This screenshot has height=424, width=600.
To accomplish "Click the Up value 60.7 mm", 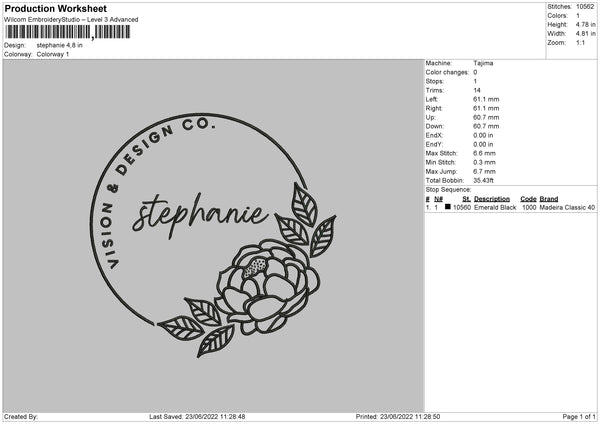I will pos(486,117).
